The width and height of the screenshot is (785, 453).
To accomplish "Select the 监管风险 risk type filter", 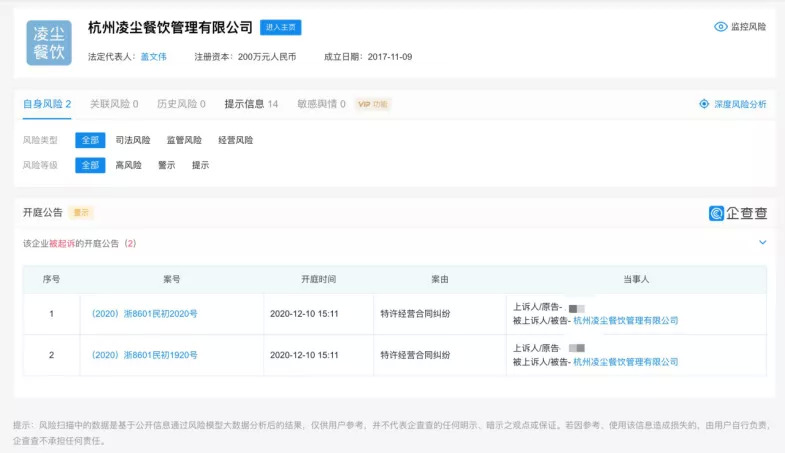I will coord(184,140).
